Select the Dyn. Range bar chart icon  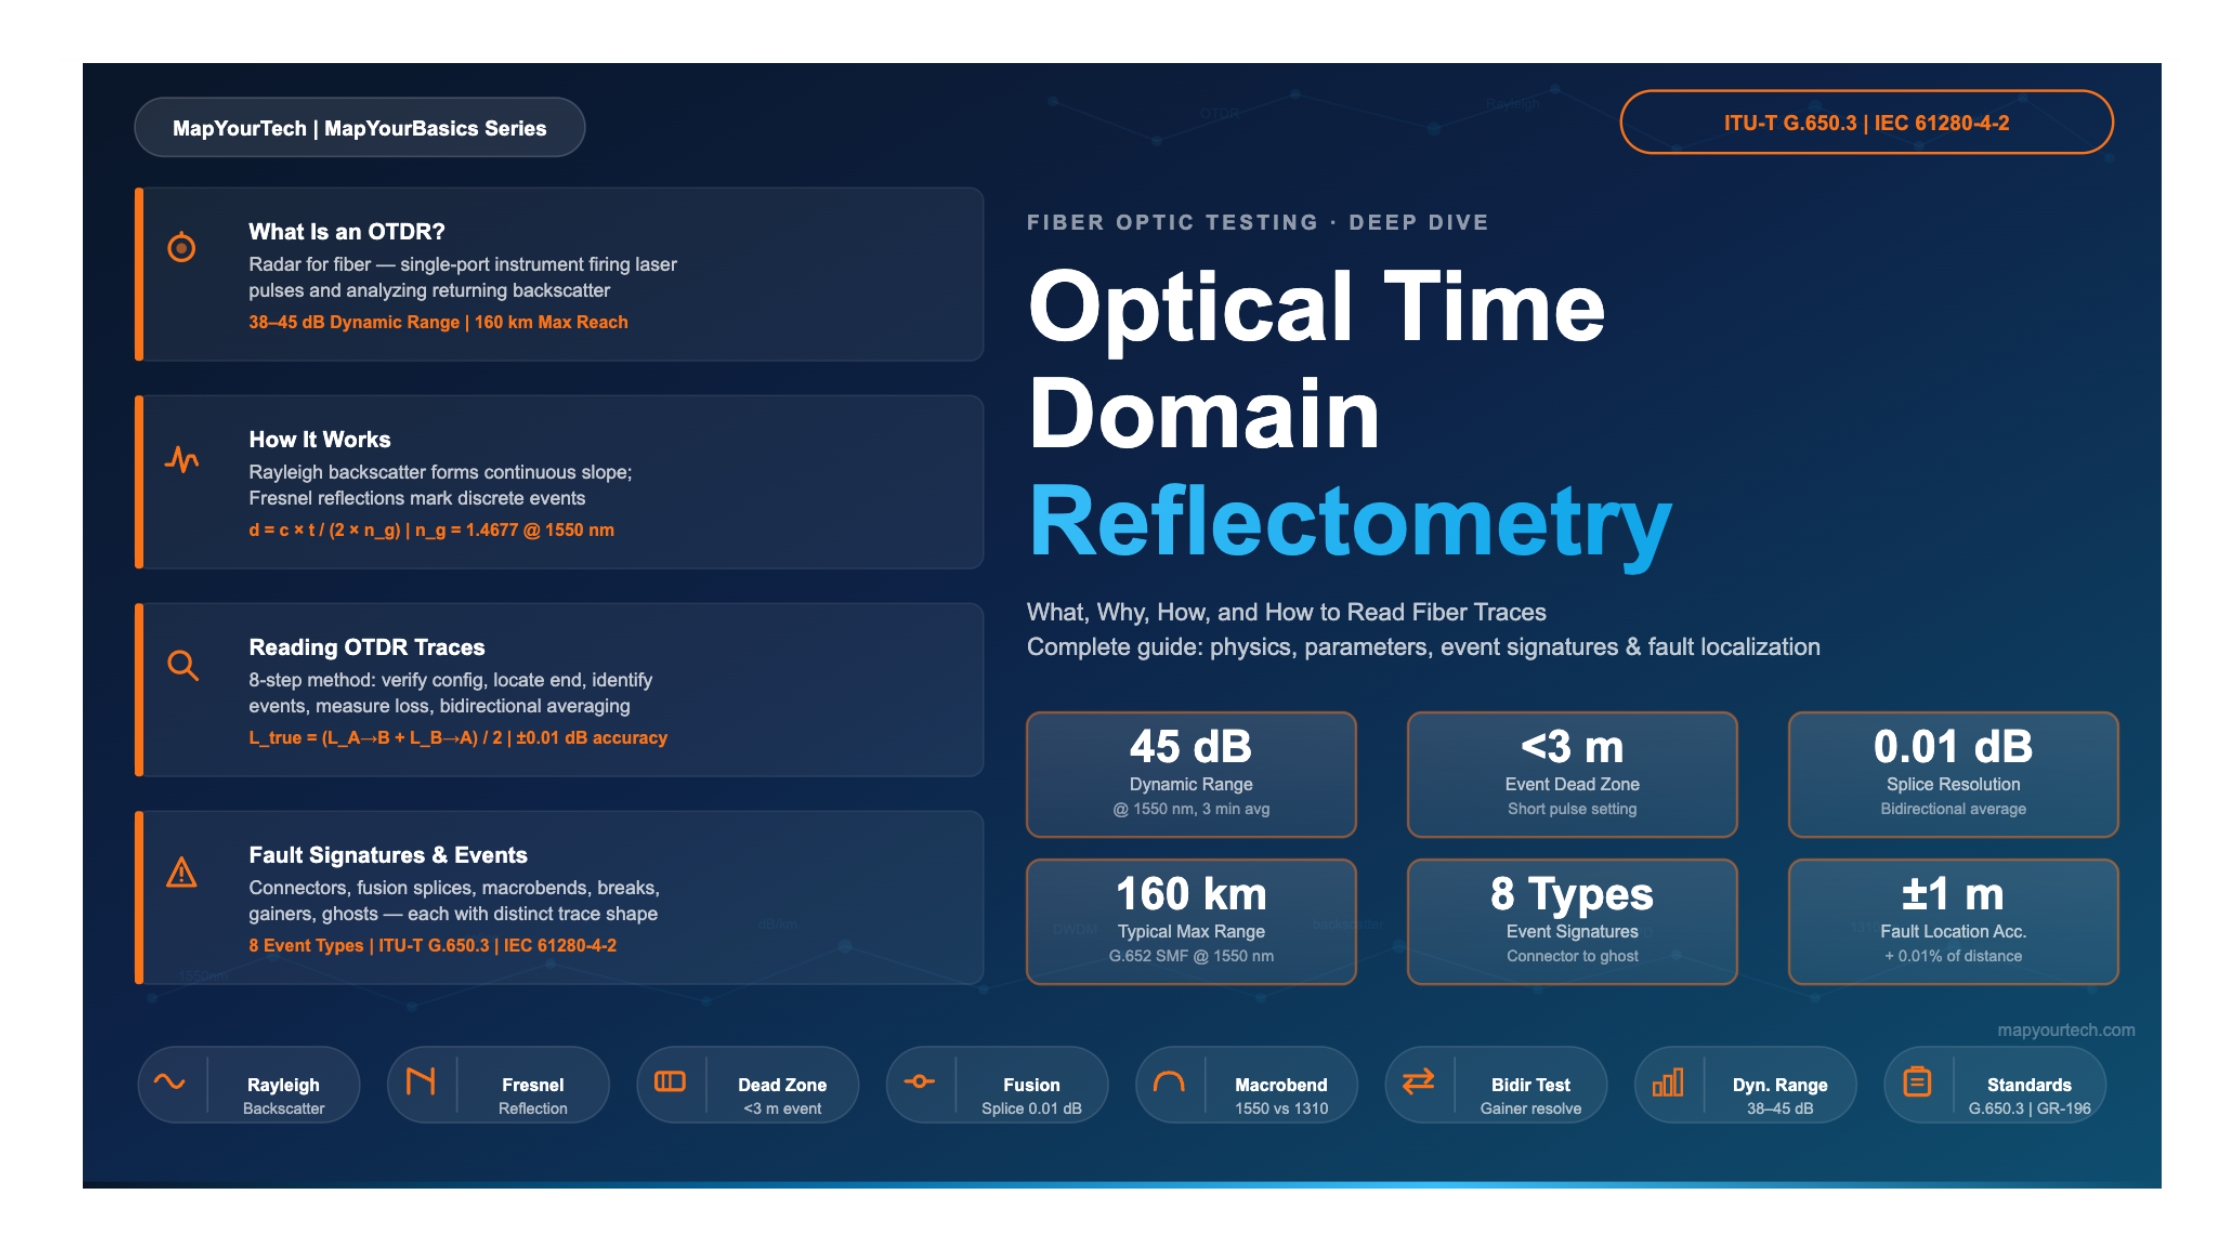pyautogui.click(x=1670, y=1083)
